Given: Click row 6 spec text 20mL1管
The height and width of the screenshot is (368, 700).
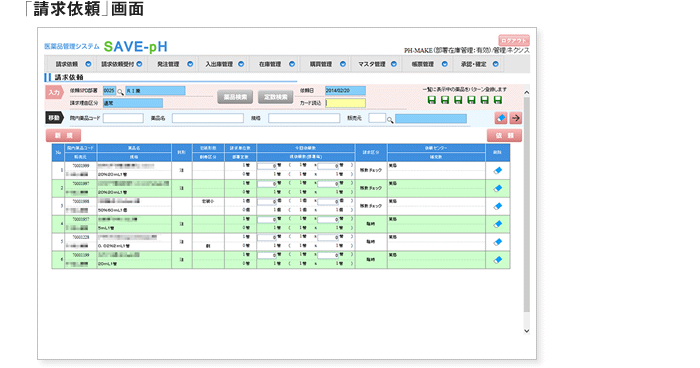Looking at the screenshot, I should click(108, 263).
